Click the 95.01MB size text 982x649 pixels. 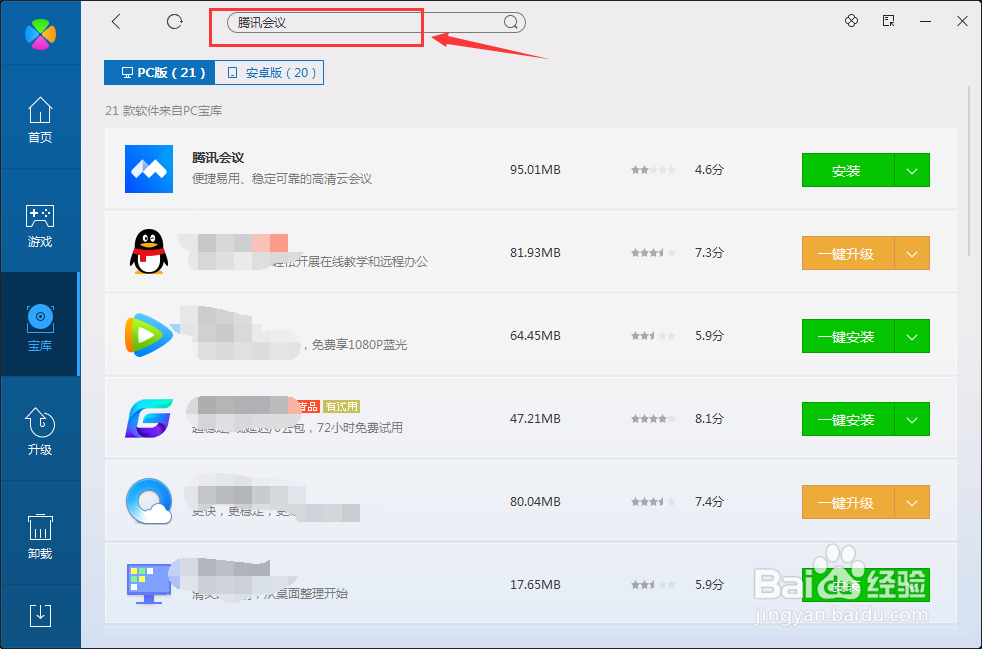(x=535, y=170)
